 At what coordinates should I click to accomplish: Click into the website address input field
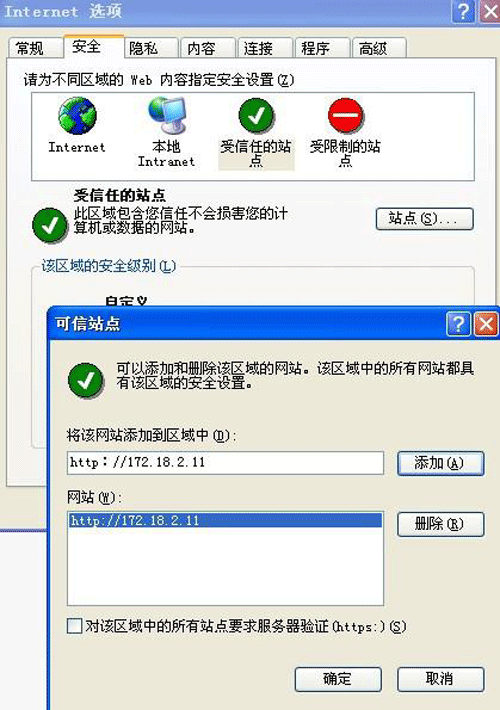click(x=226, y=462)
